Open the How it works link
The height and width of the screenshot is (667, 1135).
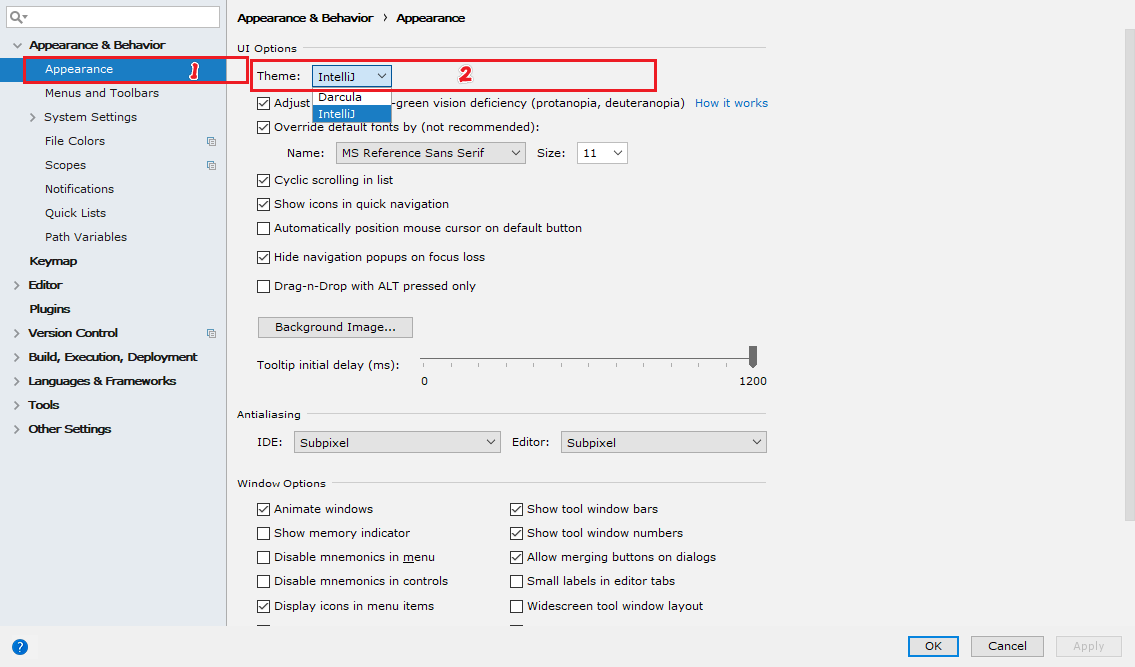(x=731, y=103)
